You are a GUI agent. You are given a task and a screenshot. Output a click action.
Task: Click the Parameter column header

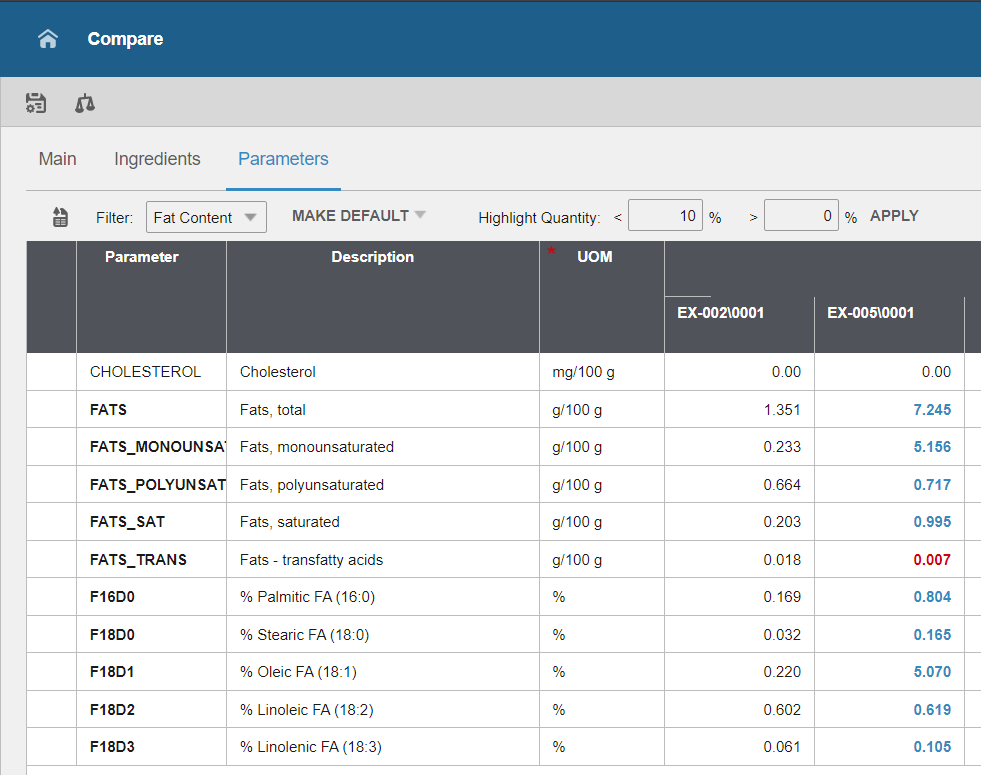point(142,257)
